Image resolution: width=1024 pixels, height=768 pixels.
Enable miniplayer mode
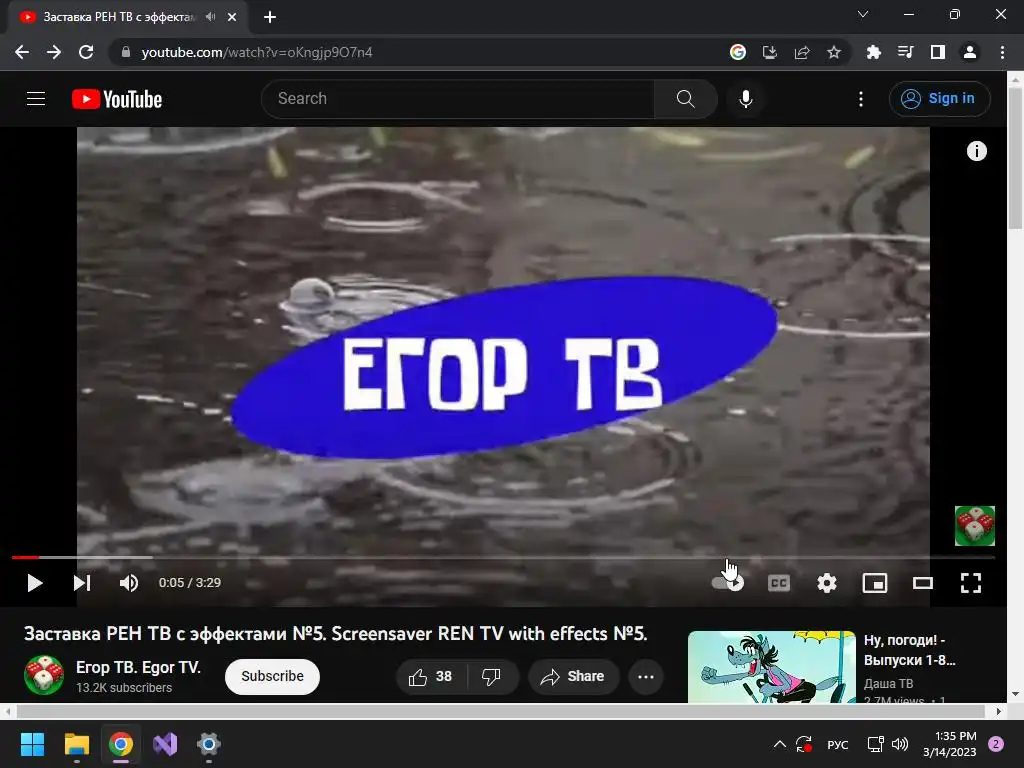point(875,583)
